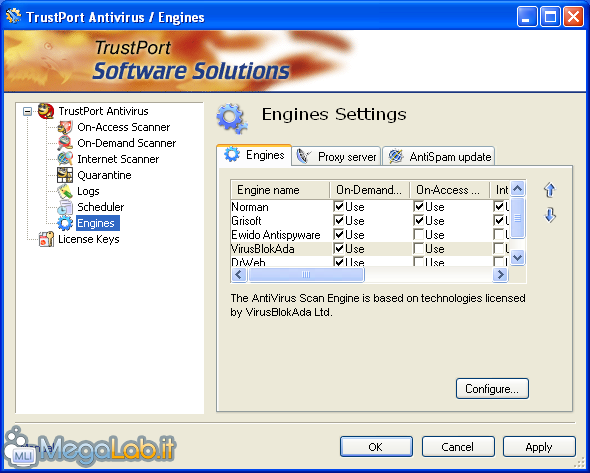590x473 pixels.
Task: Click the Configure... button
Action: 492,388
